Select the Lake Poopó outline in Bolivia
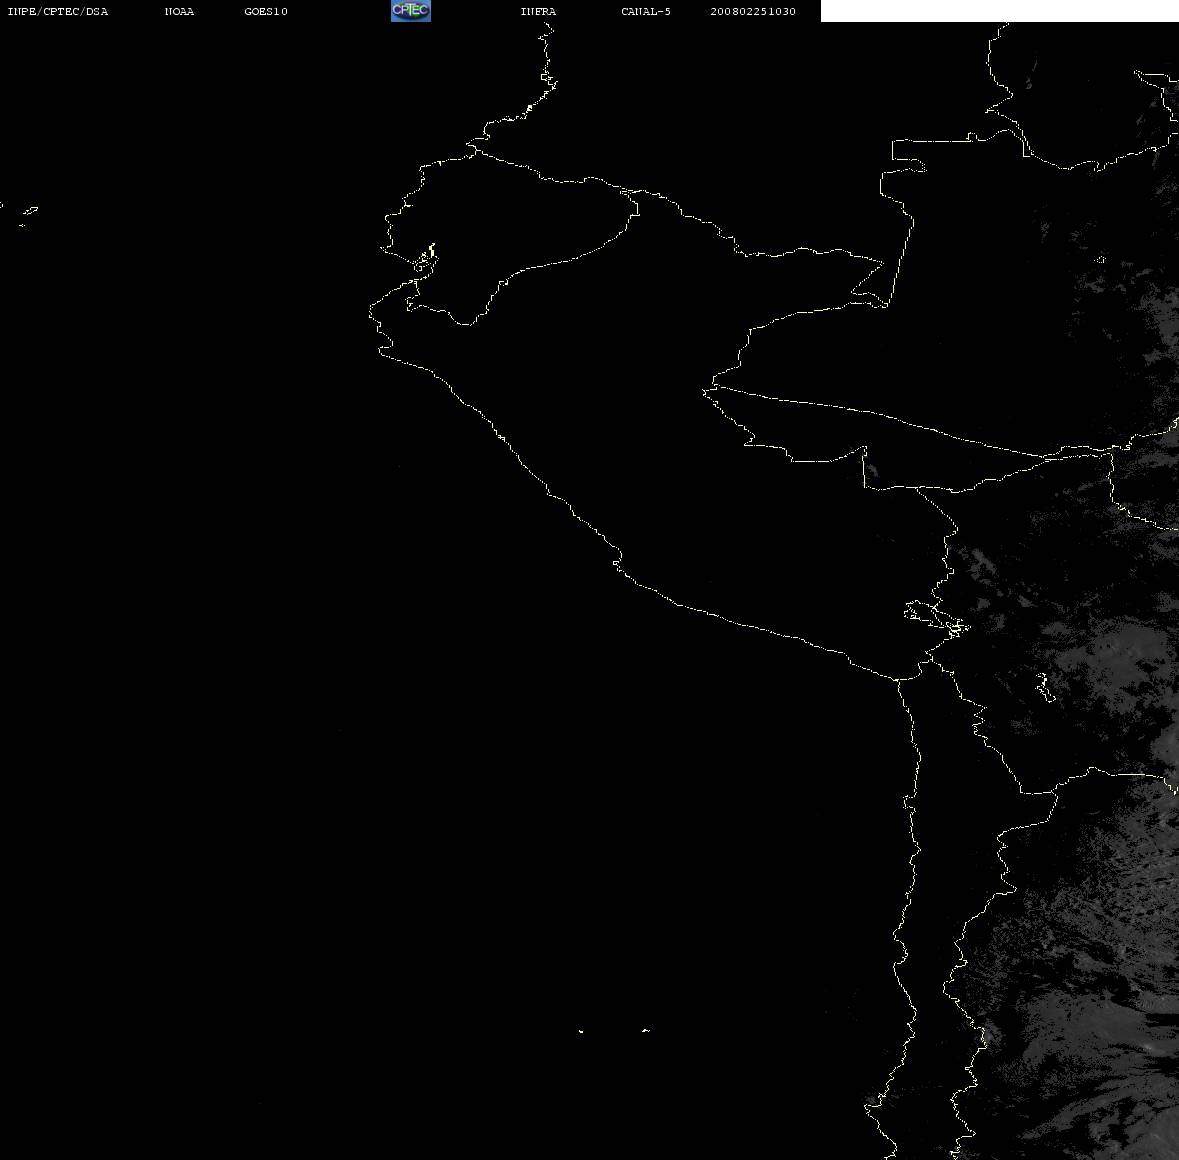1179x1160 pixels. [1046, 687]
